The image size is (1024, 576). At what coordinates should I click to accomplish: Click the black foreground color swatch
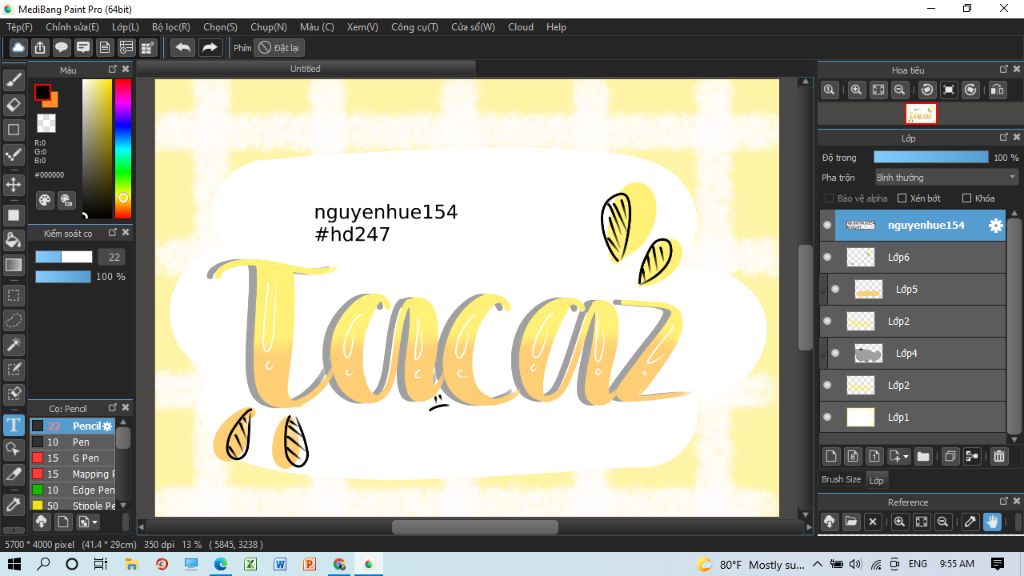(x=42, y=93)
